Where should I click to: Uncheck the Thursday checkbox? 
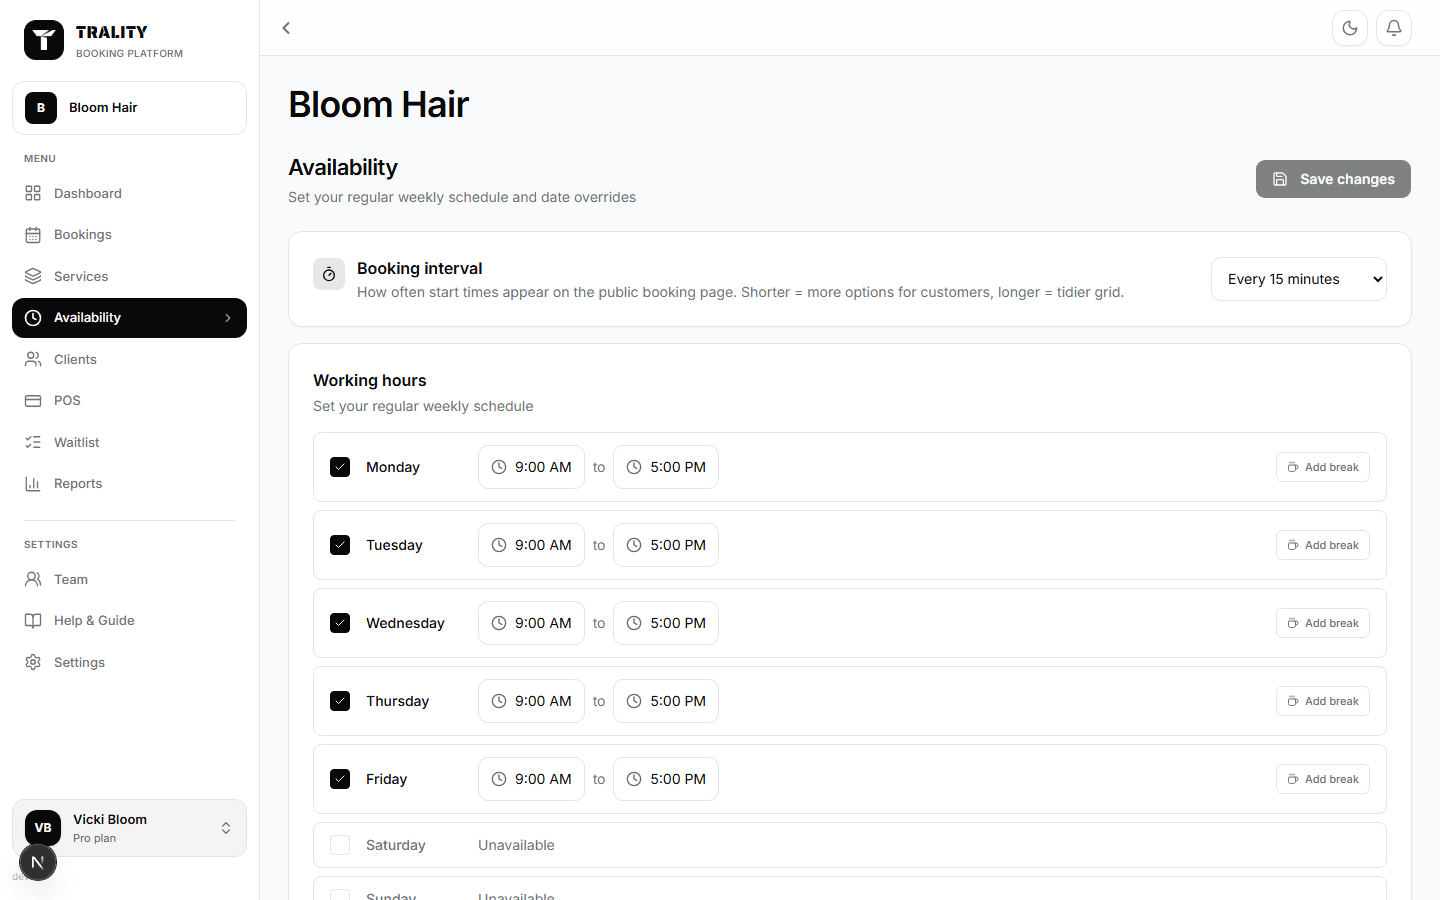[x=340, y=701]
